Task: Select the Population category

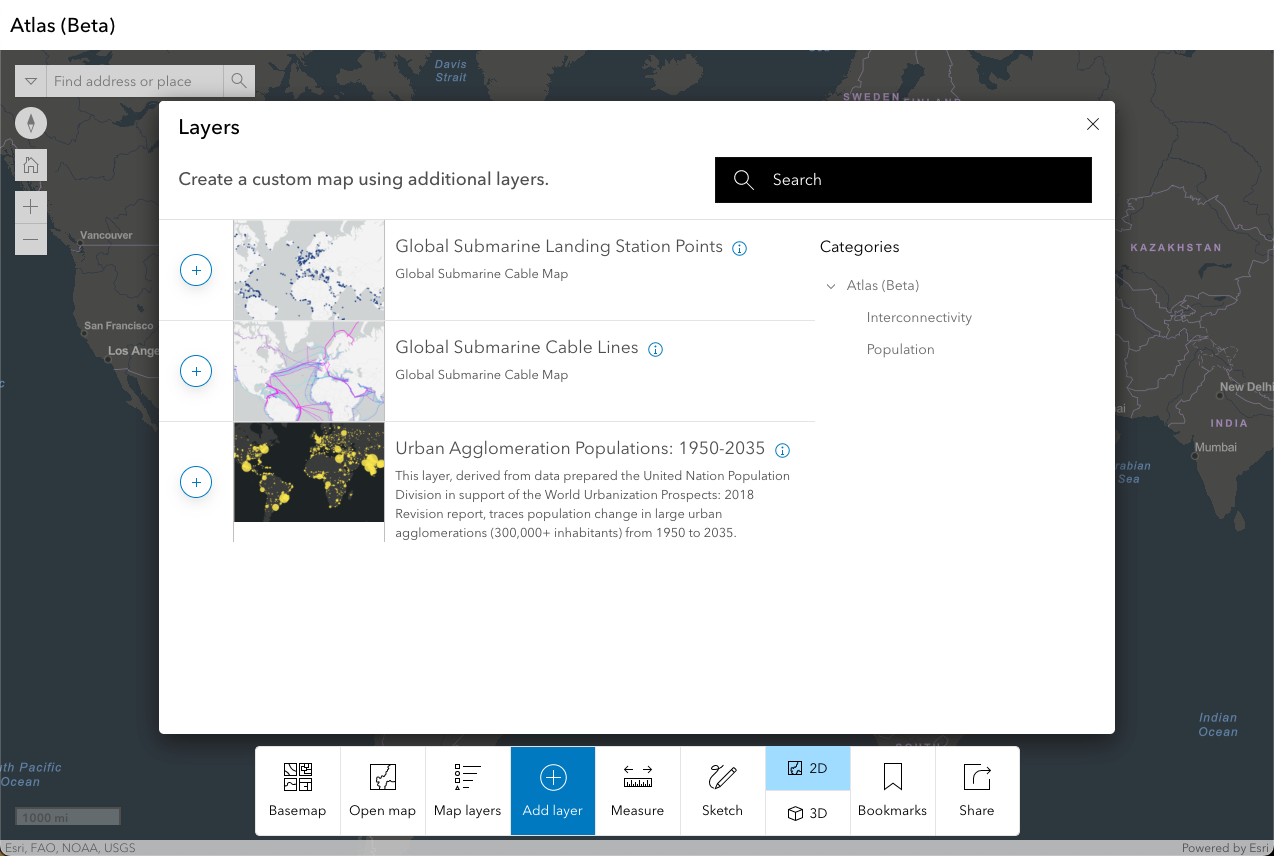Action: (x=901, y=349)
